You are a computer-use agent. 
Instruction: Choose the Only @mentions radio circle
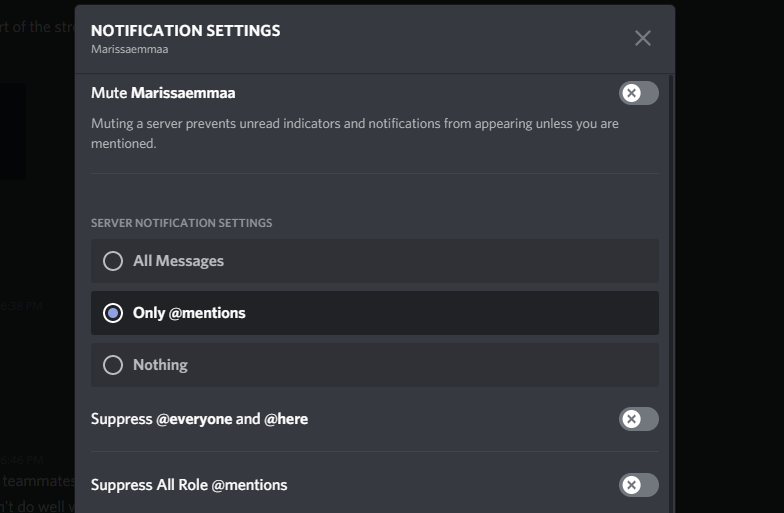click(x=113, y=313)
